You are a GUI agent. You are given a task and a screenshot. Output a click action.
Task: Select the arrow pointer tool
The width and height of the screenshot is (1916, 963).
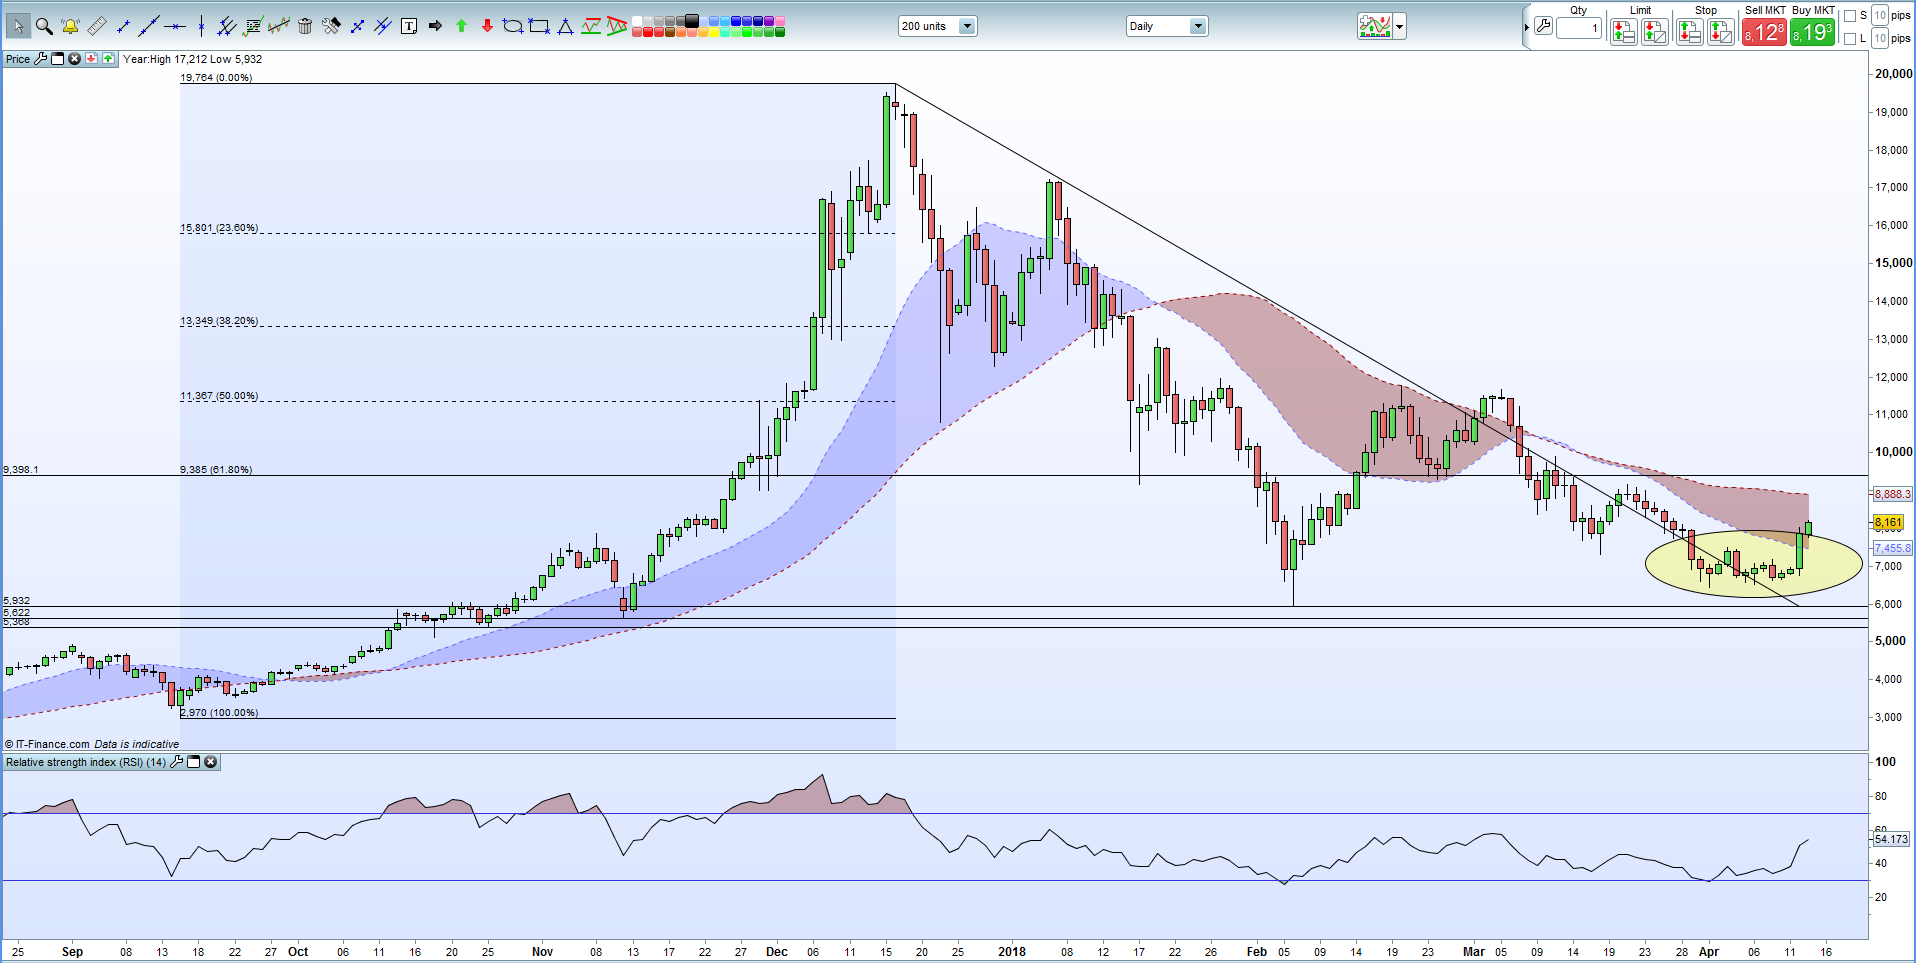[19, 26]
